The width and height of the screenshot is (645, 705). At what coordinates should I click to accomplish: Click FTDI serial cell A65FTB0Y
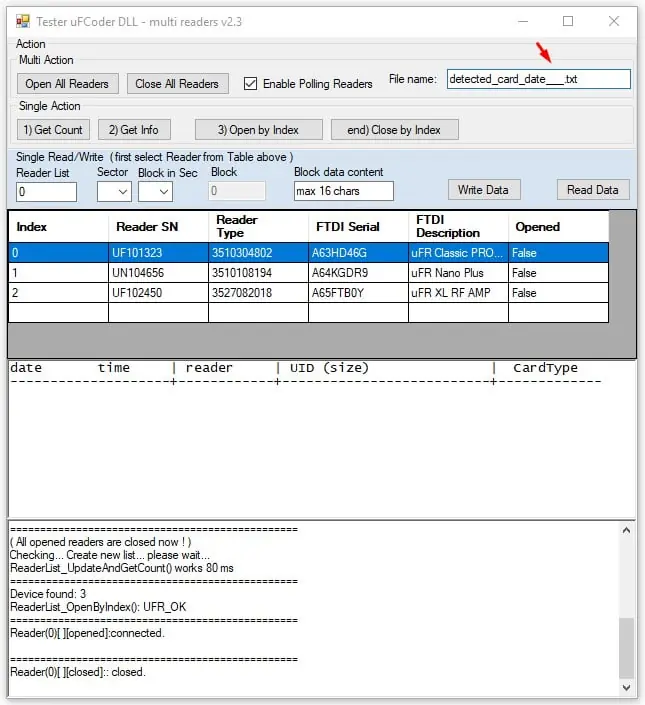[x=358, y=293]
